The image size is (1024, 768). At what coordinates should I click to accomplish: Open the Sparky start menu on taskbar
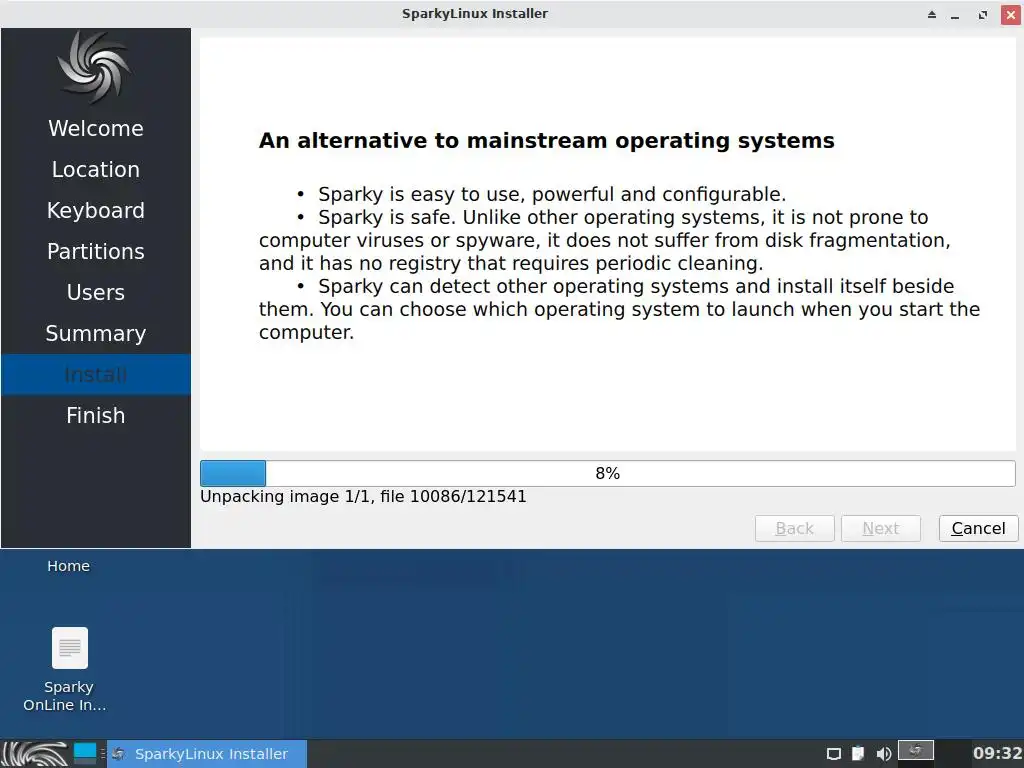tap(35, 754)
